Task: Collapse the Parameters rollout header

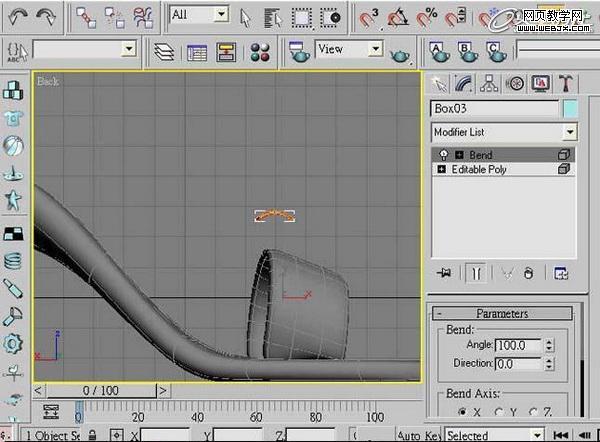Action: pyautogui.click(x=502, y=313)
